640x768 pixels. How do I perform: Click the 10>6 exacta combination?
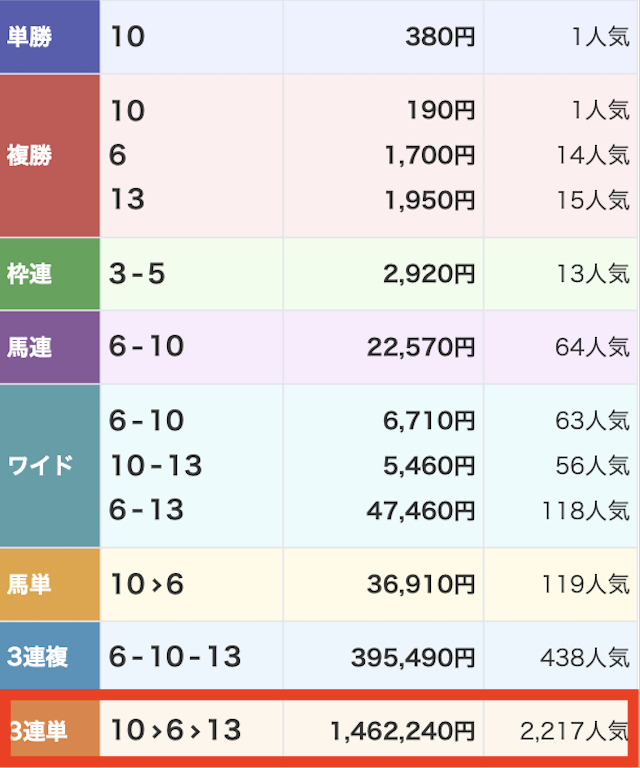147,584
